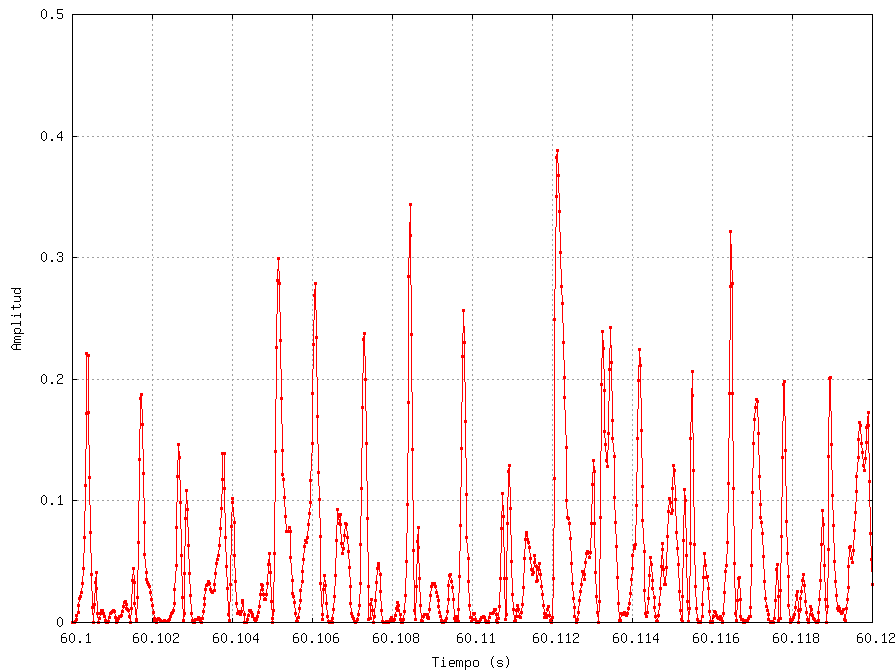The width and height of the screenshot is (895, 671).
Task: Click the y-axis tick label 0.1
Action: coord(55,501)
